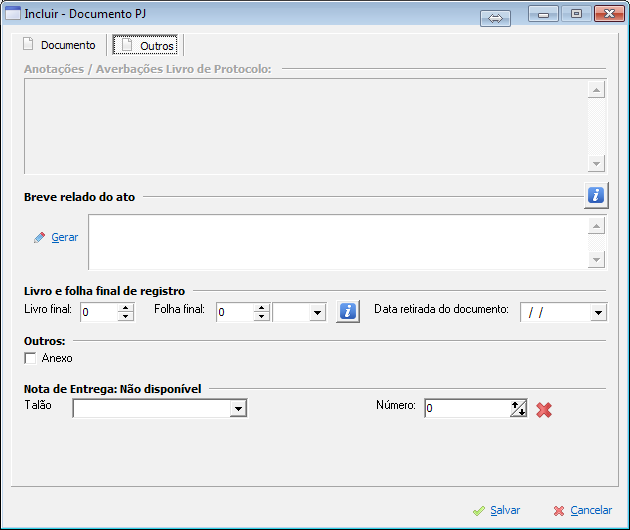This screenshot has width=630, height=530.
Task: Increase the Livro final value with the up arrow
Action: 126,308
